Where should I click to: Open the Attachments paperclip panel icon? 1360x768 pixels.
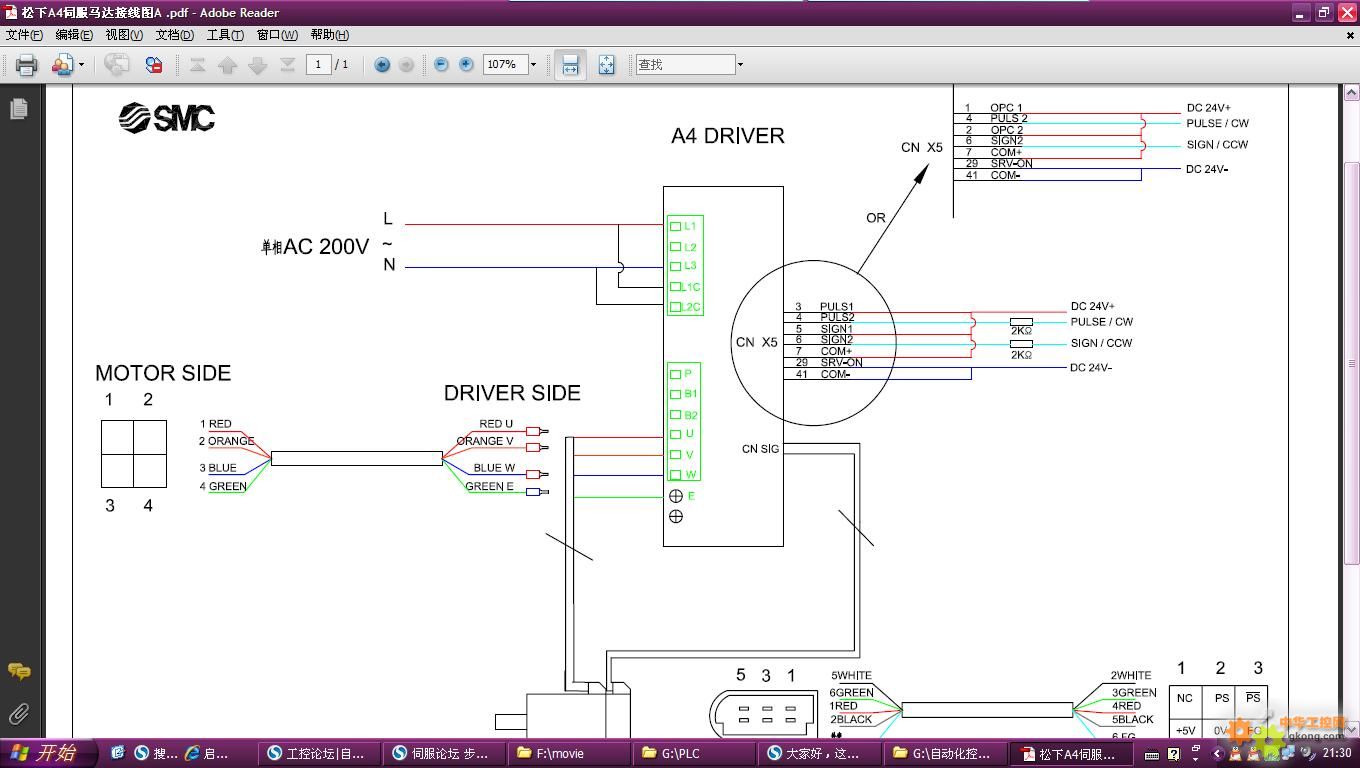pyautogui.click(x=19, y=714)
